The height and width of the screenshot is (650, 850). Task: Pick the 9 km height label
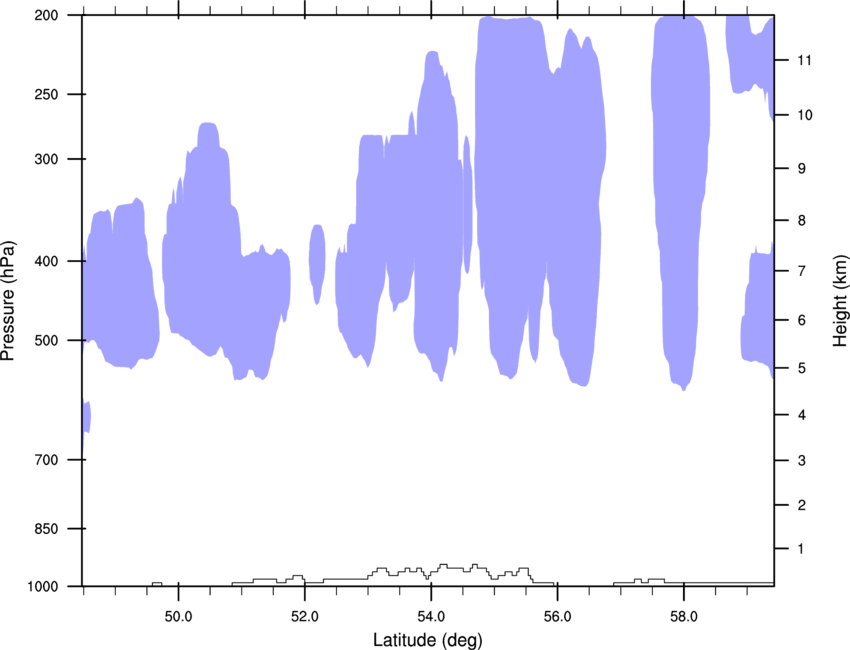(x=801, y=169)
